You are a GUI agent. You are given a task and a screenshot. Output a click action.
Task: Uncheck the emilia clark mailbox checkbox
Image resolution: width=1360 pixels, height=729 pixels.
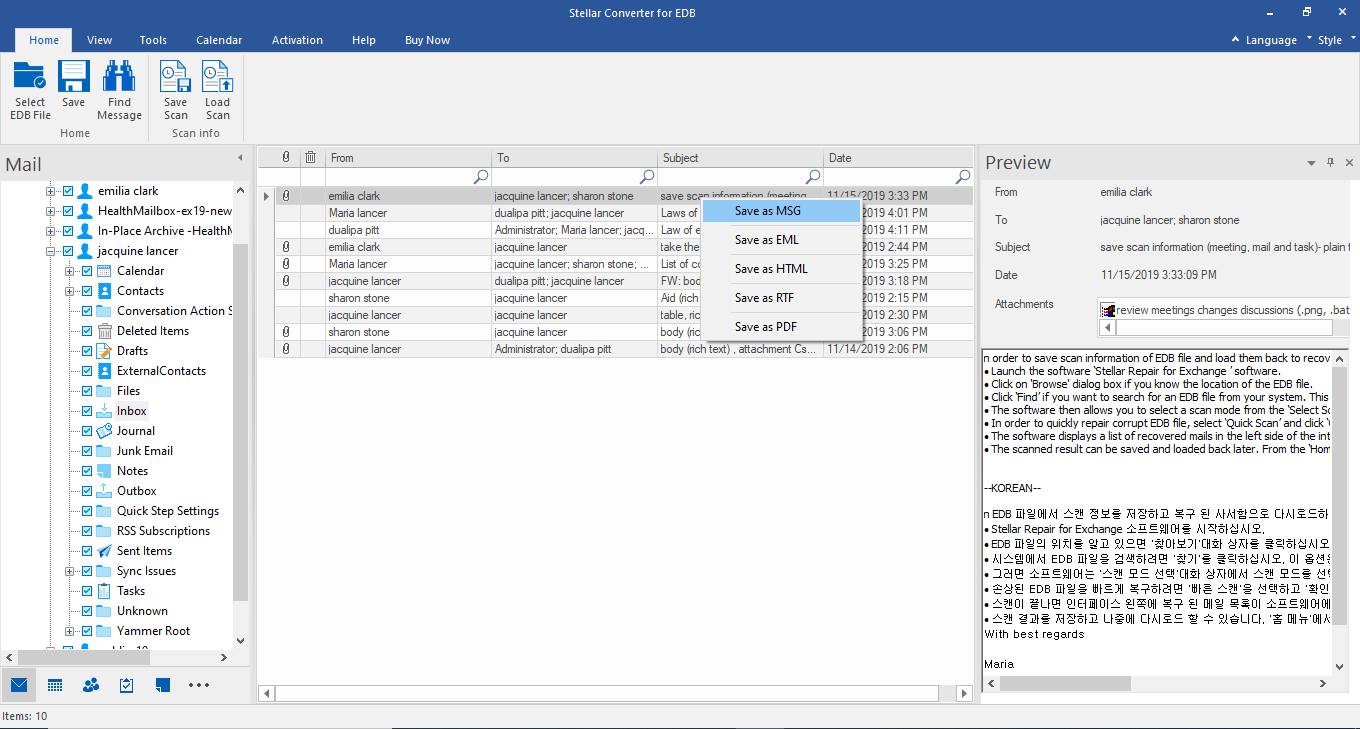point(68,191)
